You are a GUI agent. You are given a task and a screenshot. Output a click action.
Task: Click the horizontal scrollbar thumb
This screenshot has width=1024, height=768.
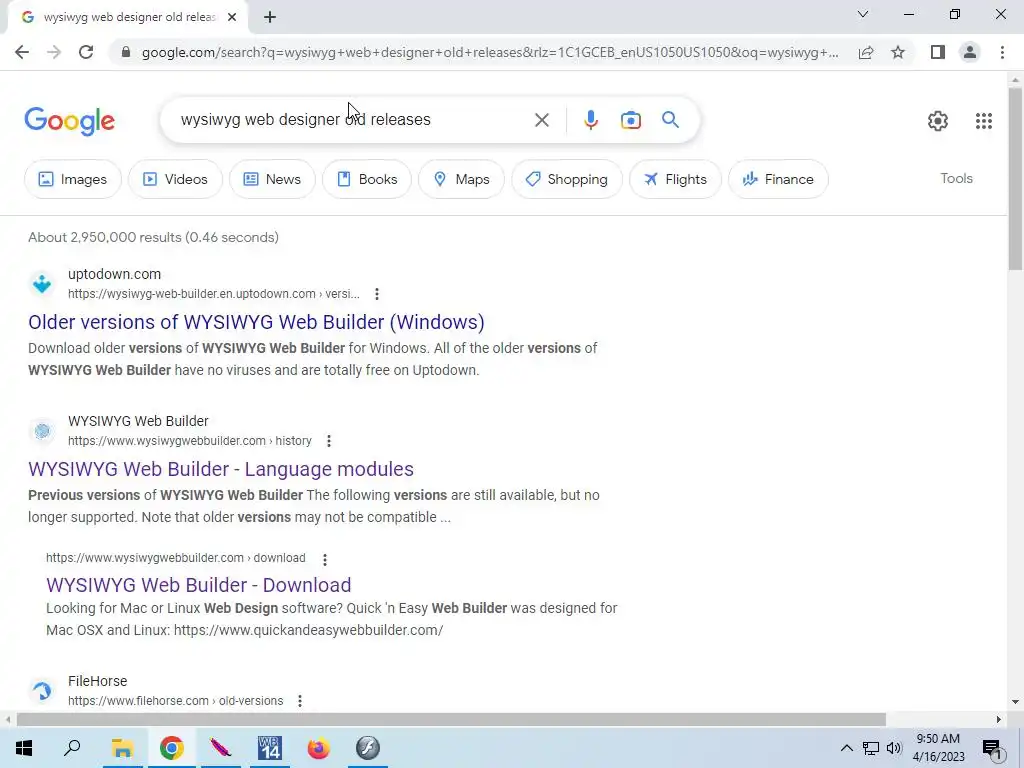(451, 720)
